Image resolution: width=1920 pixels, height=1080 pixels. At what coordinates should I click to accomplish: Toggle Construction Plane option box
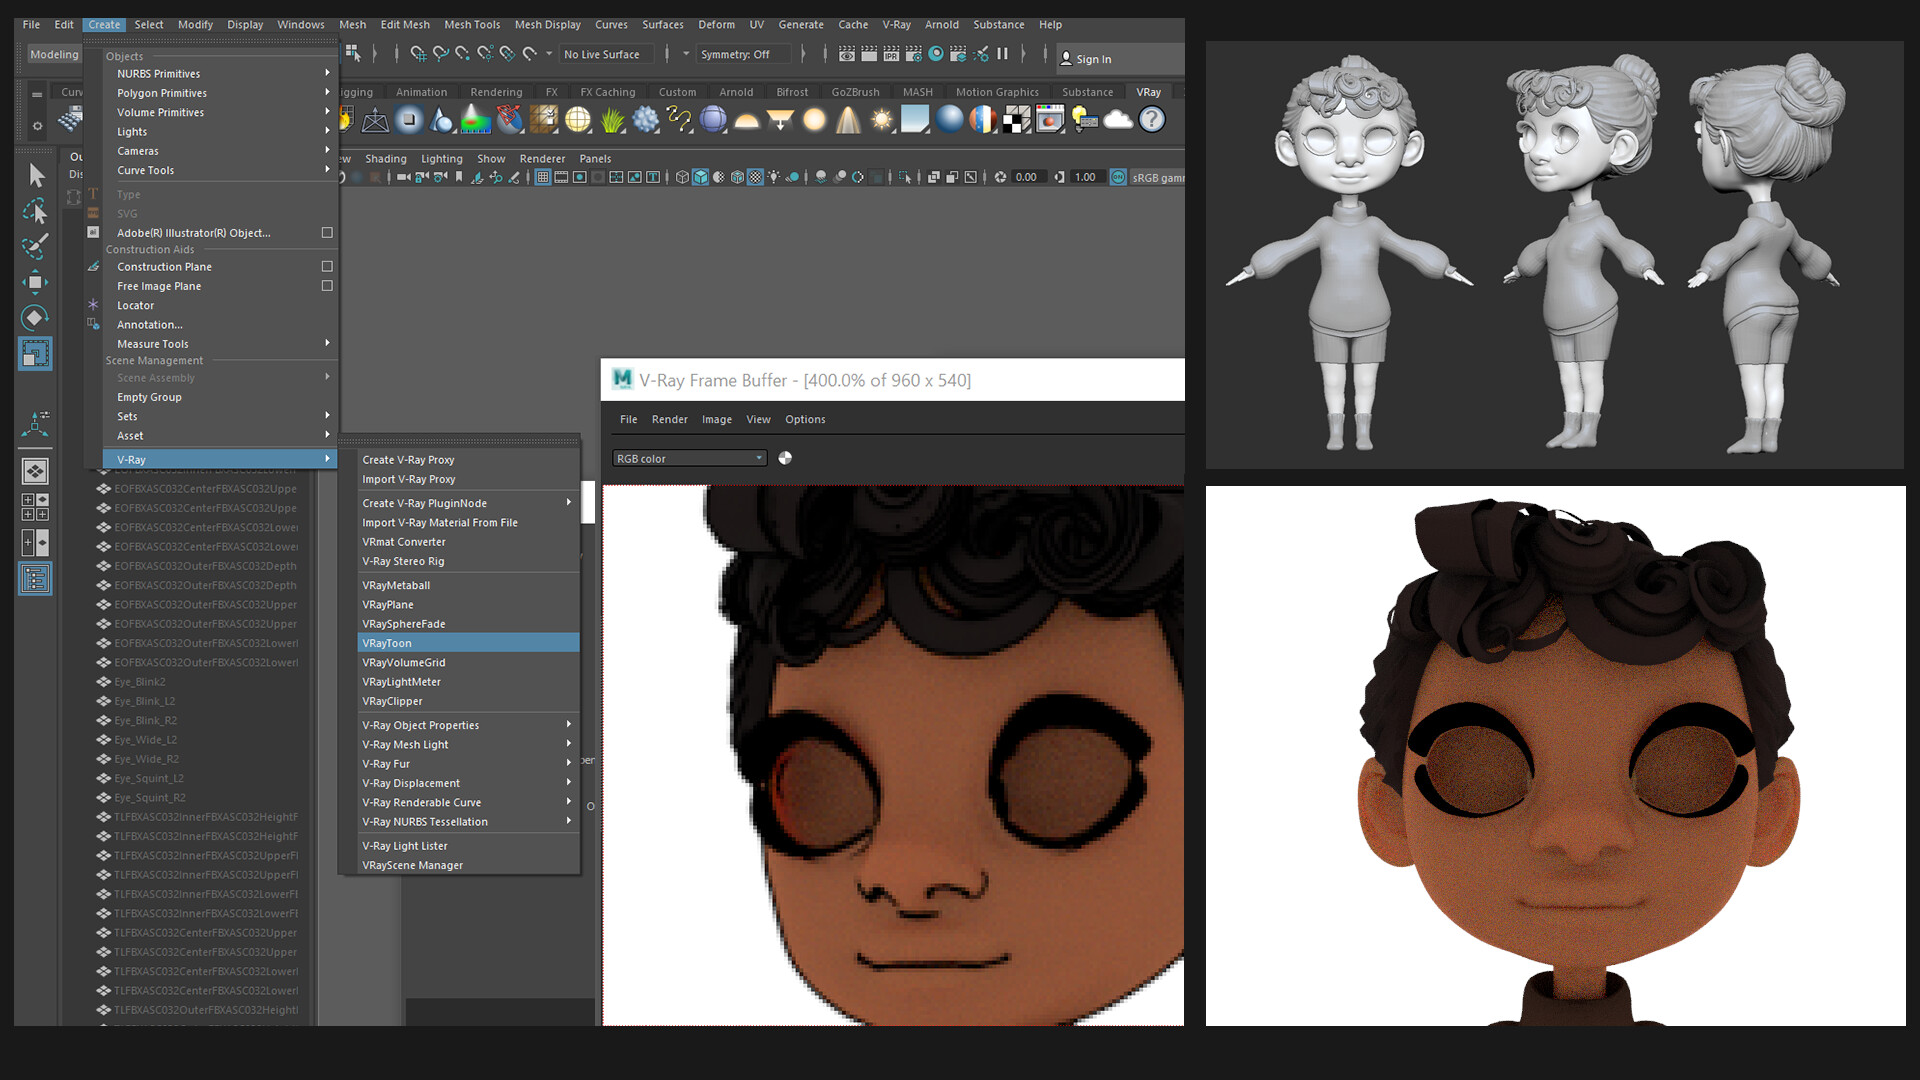click(327, 267)
